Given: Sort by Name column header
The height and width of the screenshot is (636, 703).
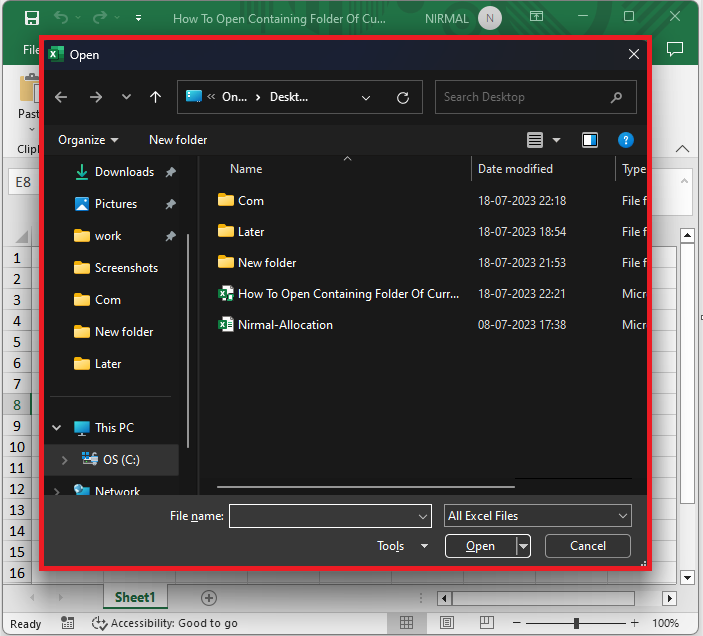Looking at the screenshot, I should 246,169.
